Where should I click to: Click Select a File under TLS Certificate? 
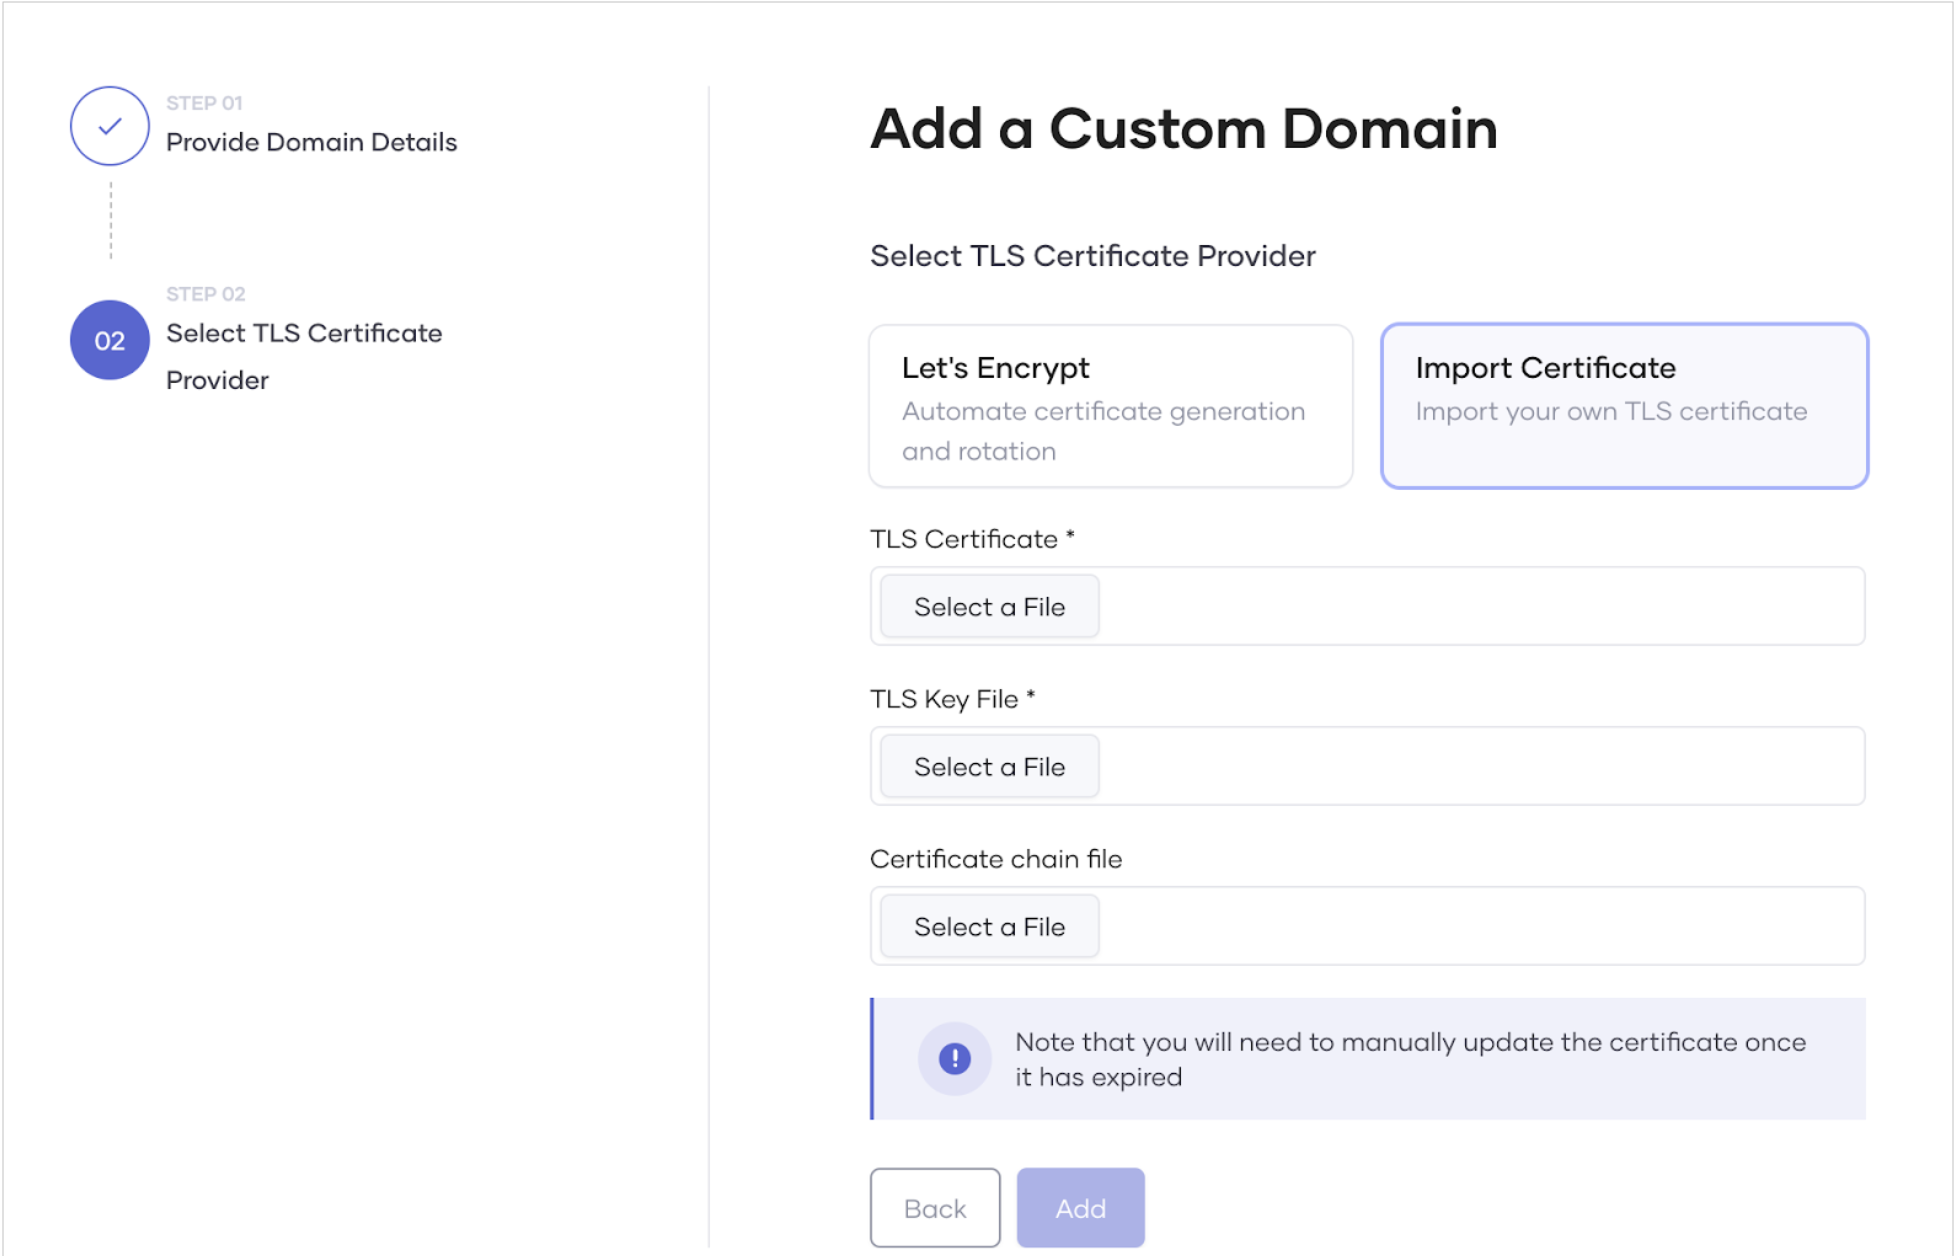pos(988,606)
